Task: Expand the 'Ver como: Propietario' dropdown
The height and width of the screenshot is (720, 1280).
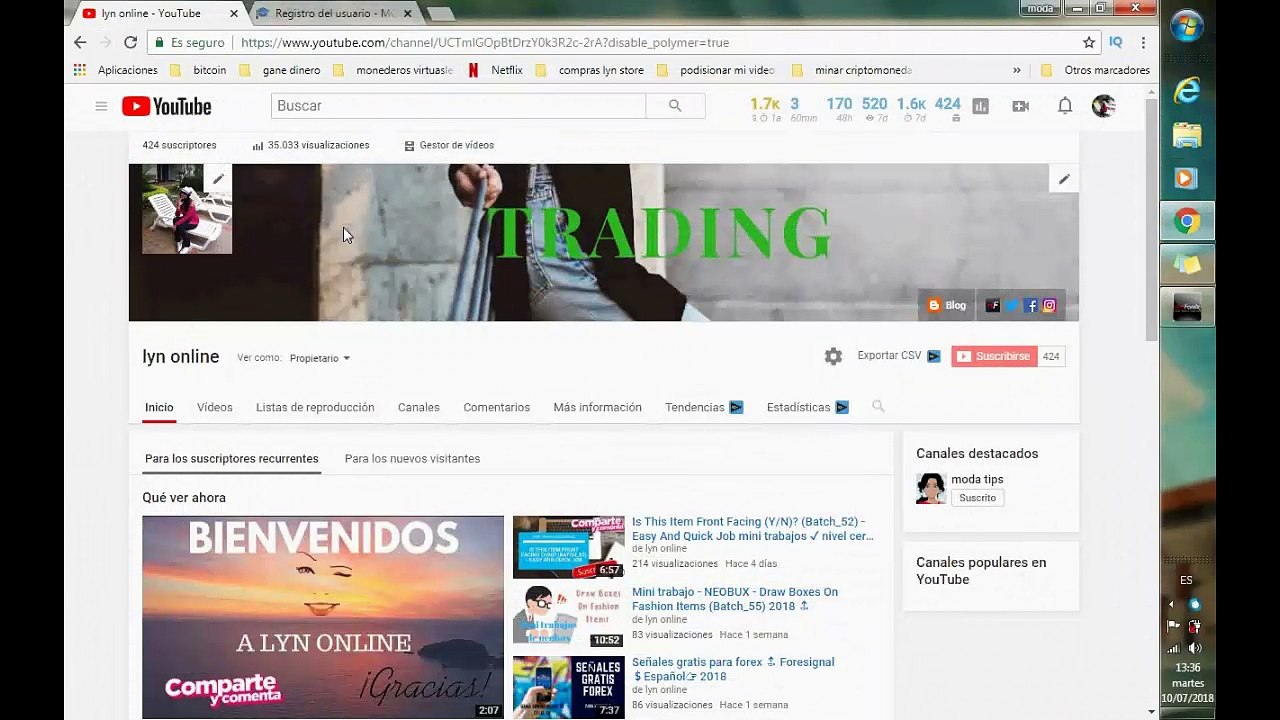Action: [x=320, y=358]
